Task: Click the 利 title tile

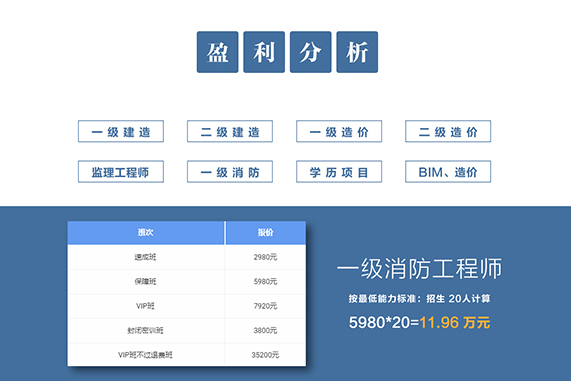Action: coord(264,52)
